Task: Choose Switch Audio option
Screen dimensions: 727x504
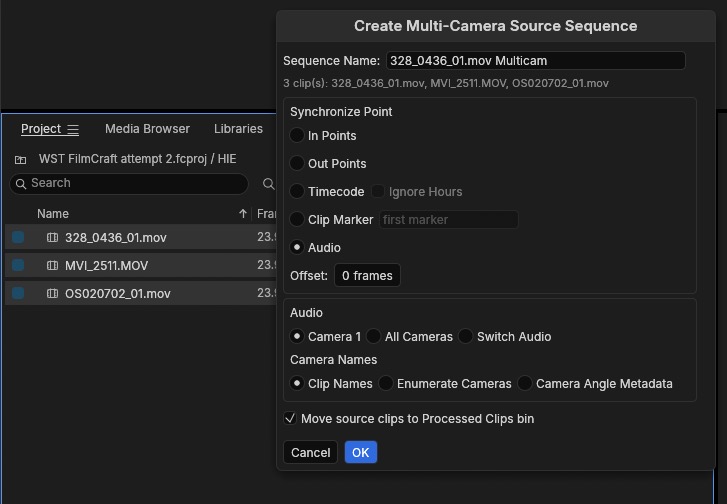Action: click(466, 336)
